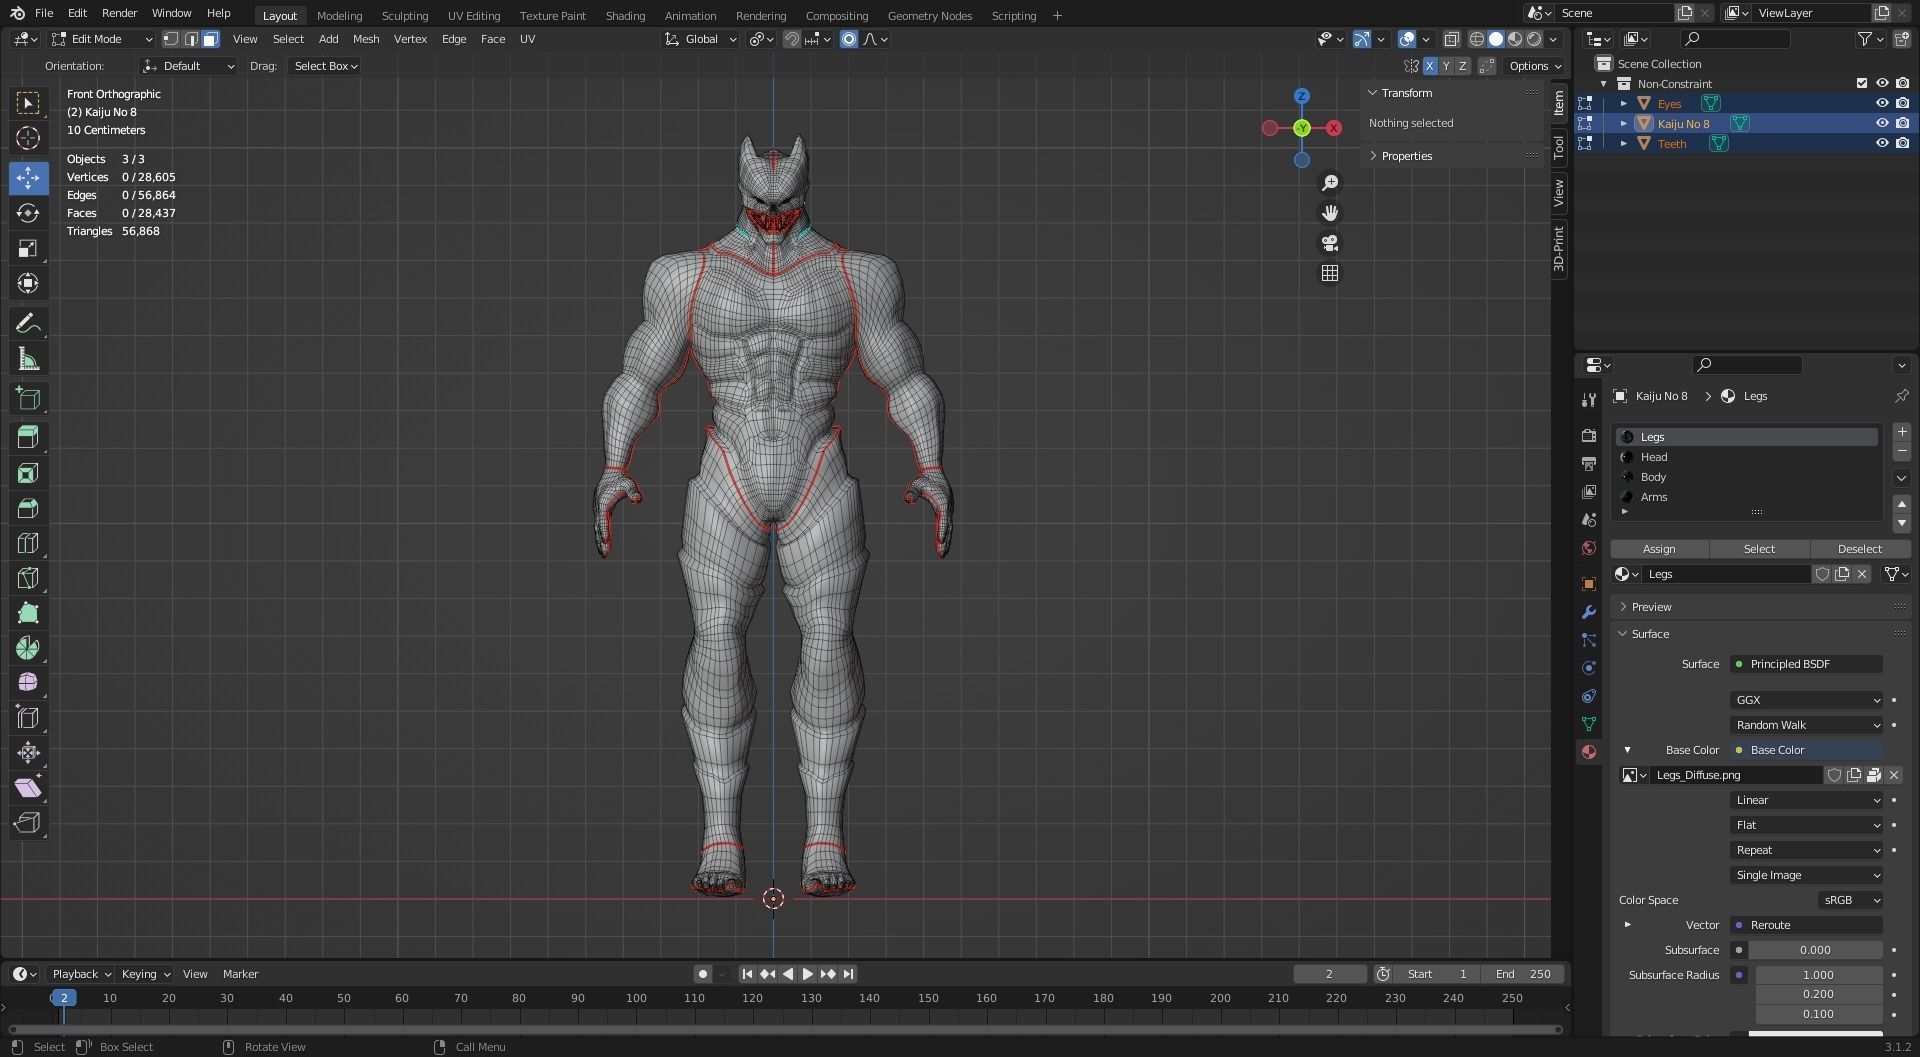Open the Mesh menu
Viewport: 1920px width, 1057px height.
click(x=366, y=39)
